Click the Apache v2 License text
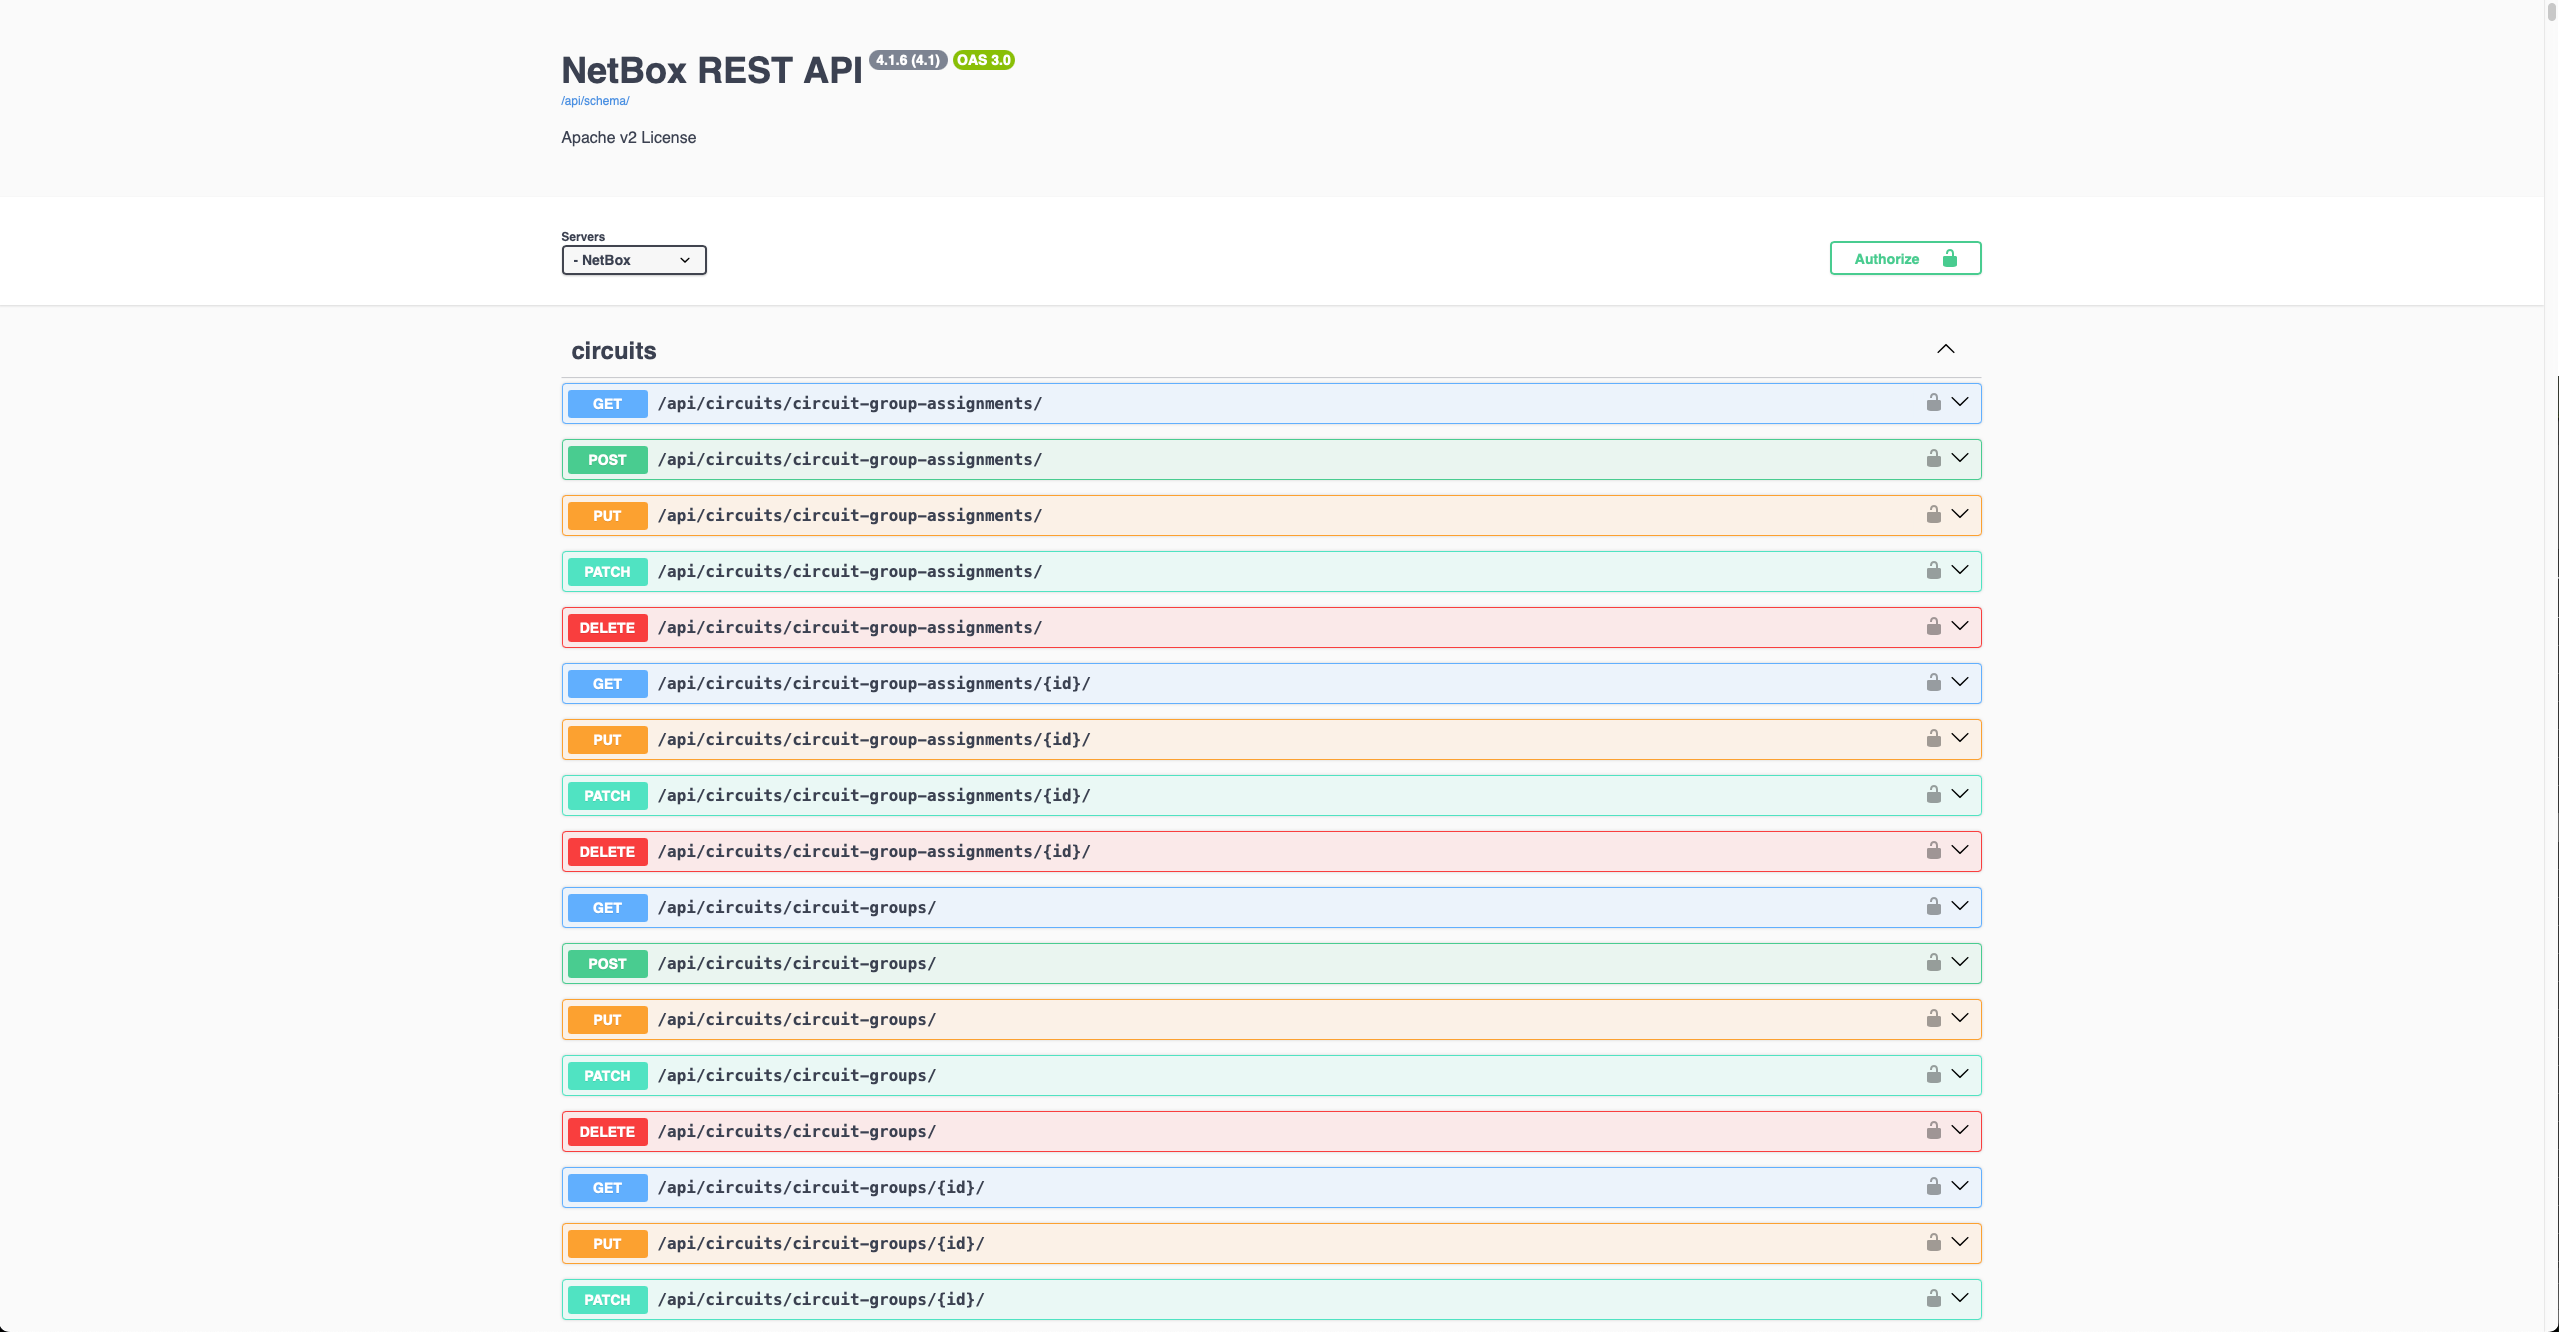This screenshot has width=2559, height=1332. (628, 137)
